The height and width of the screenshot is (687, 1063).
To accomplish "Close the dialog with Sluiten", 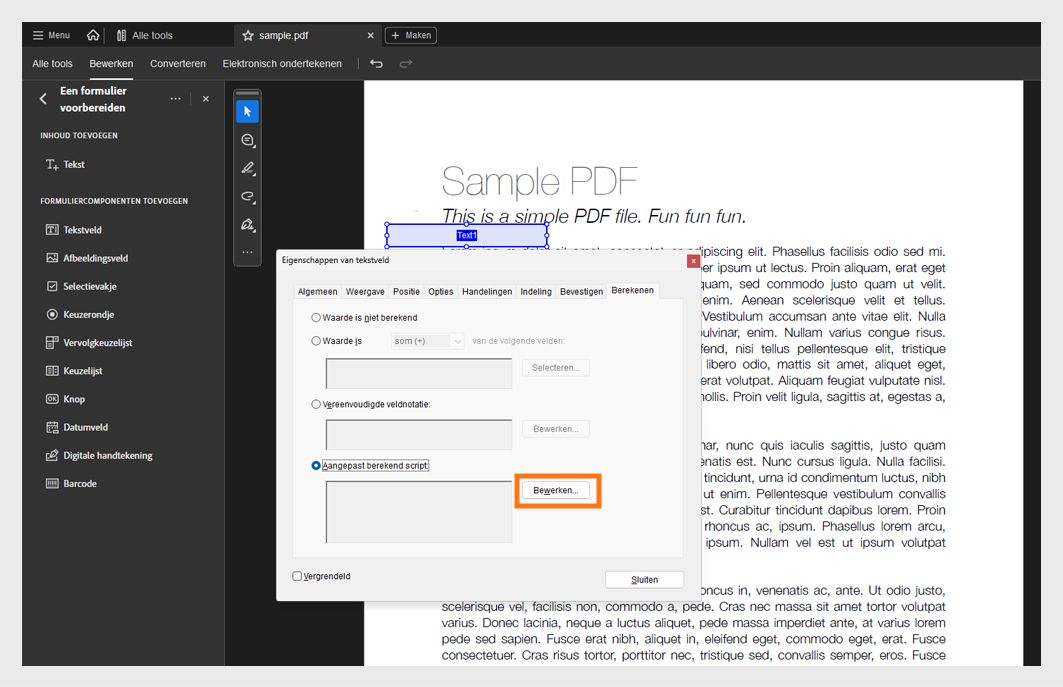I will coord(644,579).
